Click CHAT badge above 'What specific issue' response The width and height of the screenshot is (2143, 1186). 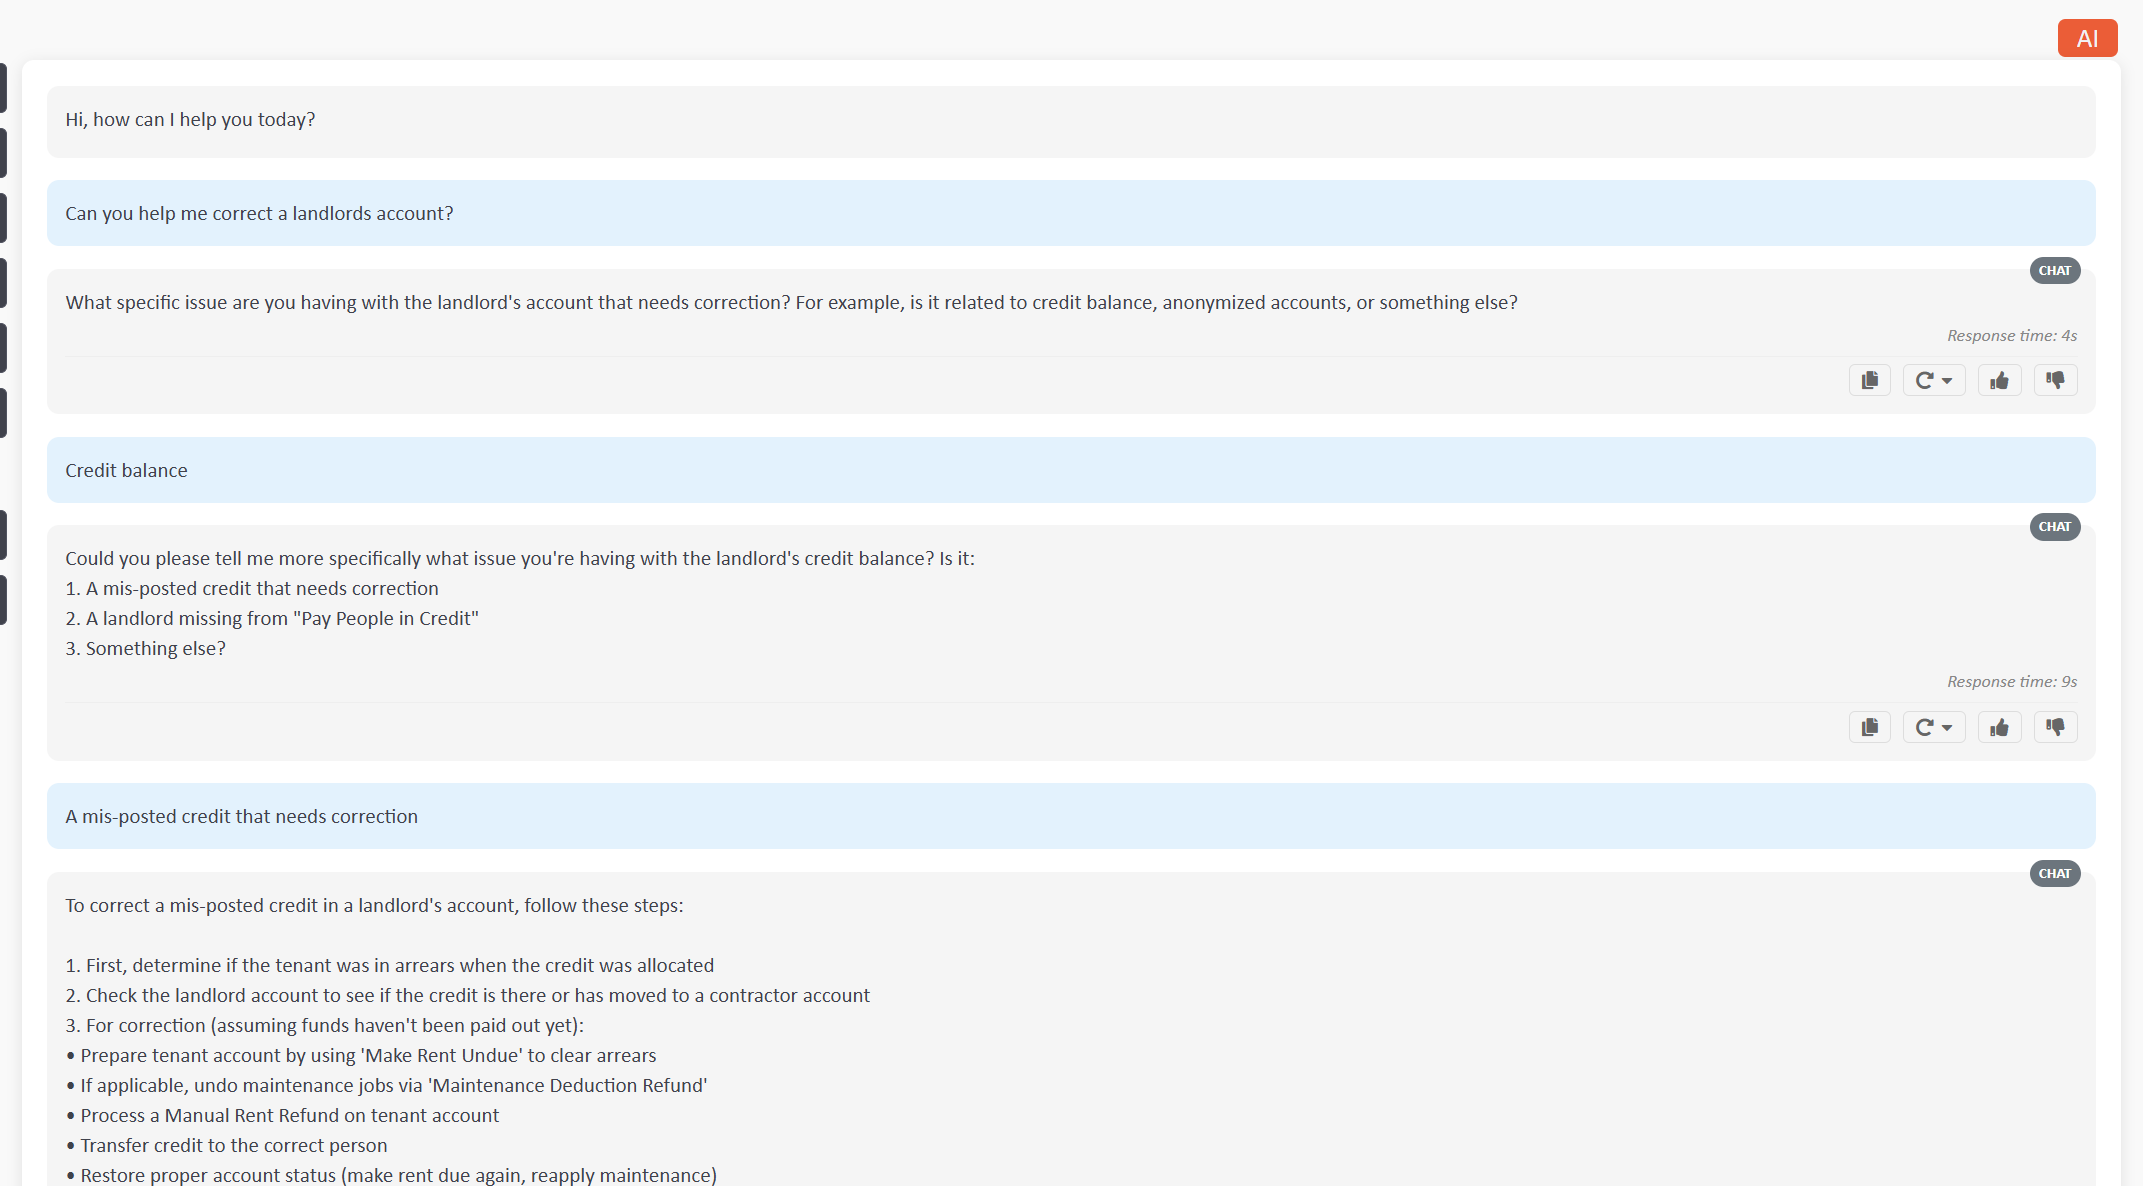pyautogui.click(x=2054, y=271)
